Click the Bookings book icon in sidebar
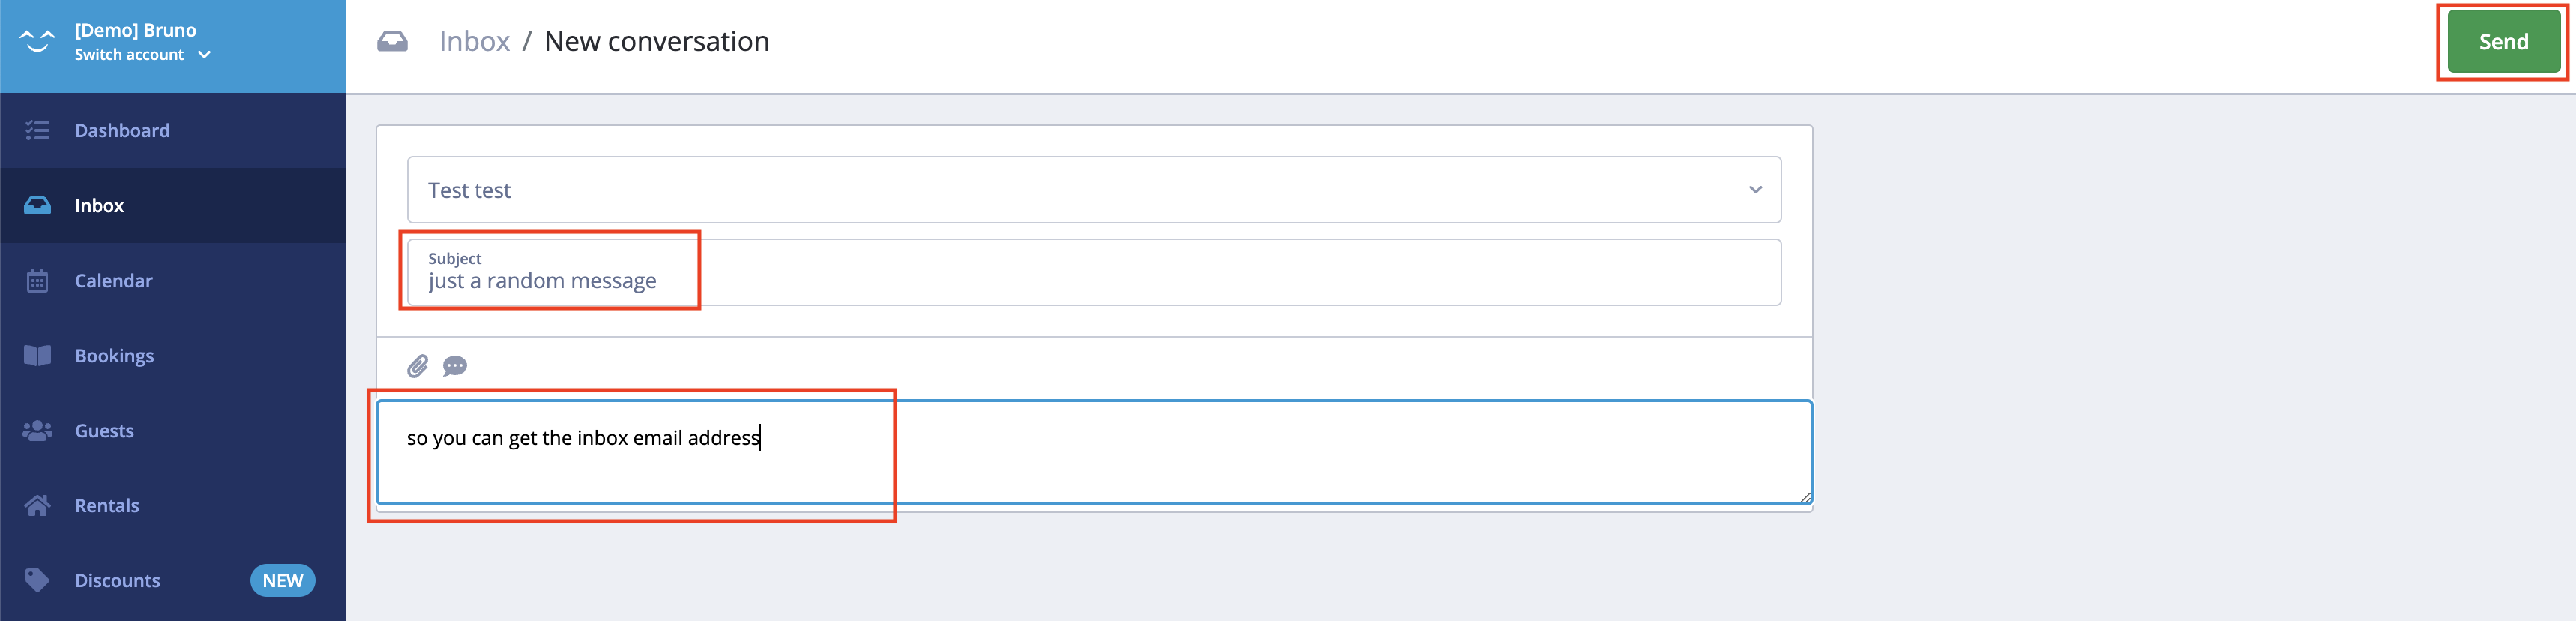Screen dimensions: 2576x621 coord(37,356)
